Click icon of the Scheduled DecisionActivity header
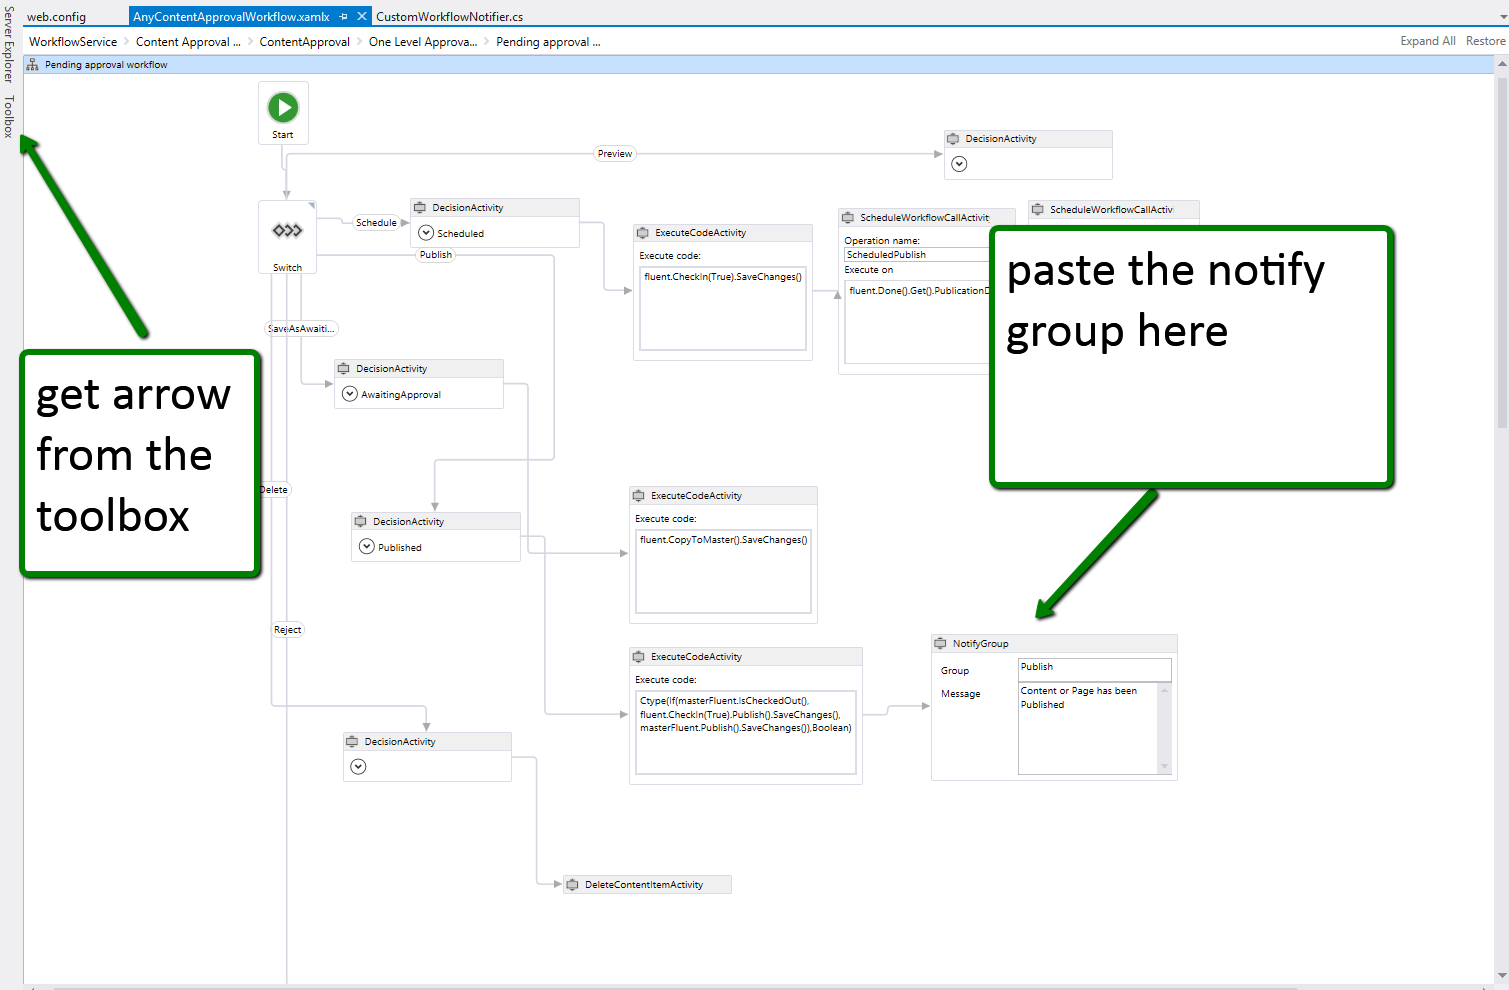The width and height of the screenshot is (1509, 990). pos(419,207)
